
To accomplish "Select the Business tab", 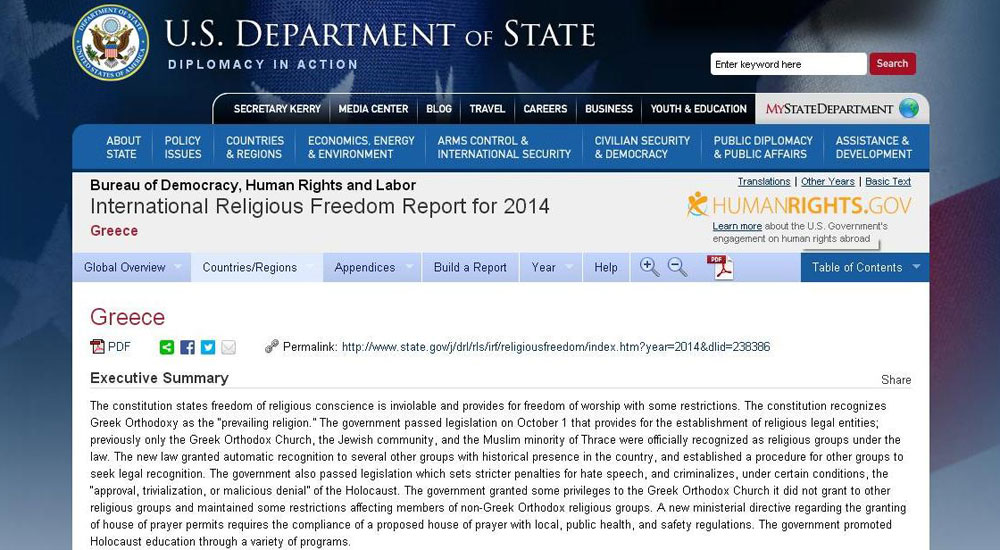I will [609, 108].
